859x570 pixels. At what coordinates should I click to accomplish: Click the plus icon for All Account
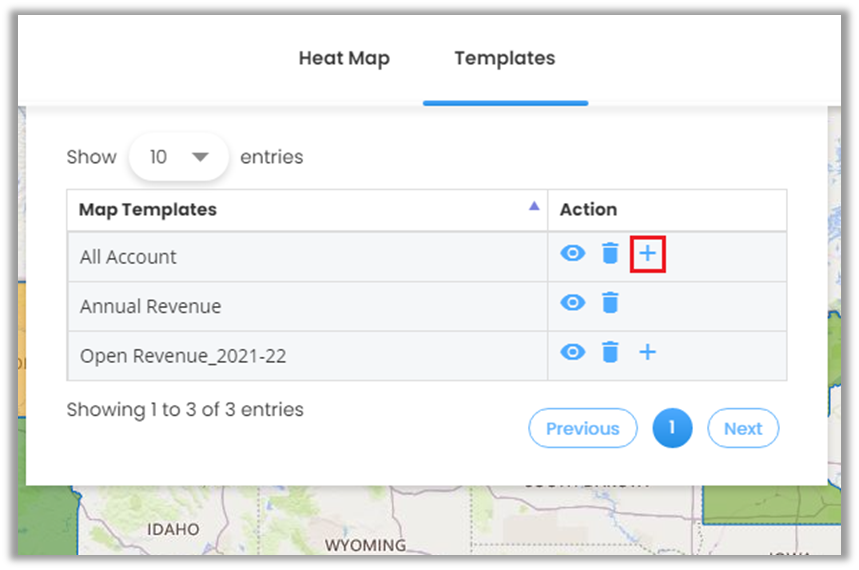[x=648, y=255]
